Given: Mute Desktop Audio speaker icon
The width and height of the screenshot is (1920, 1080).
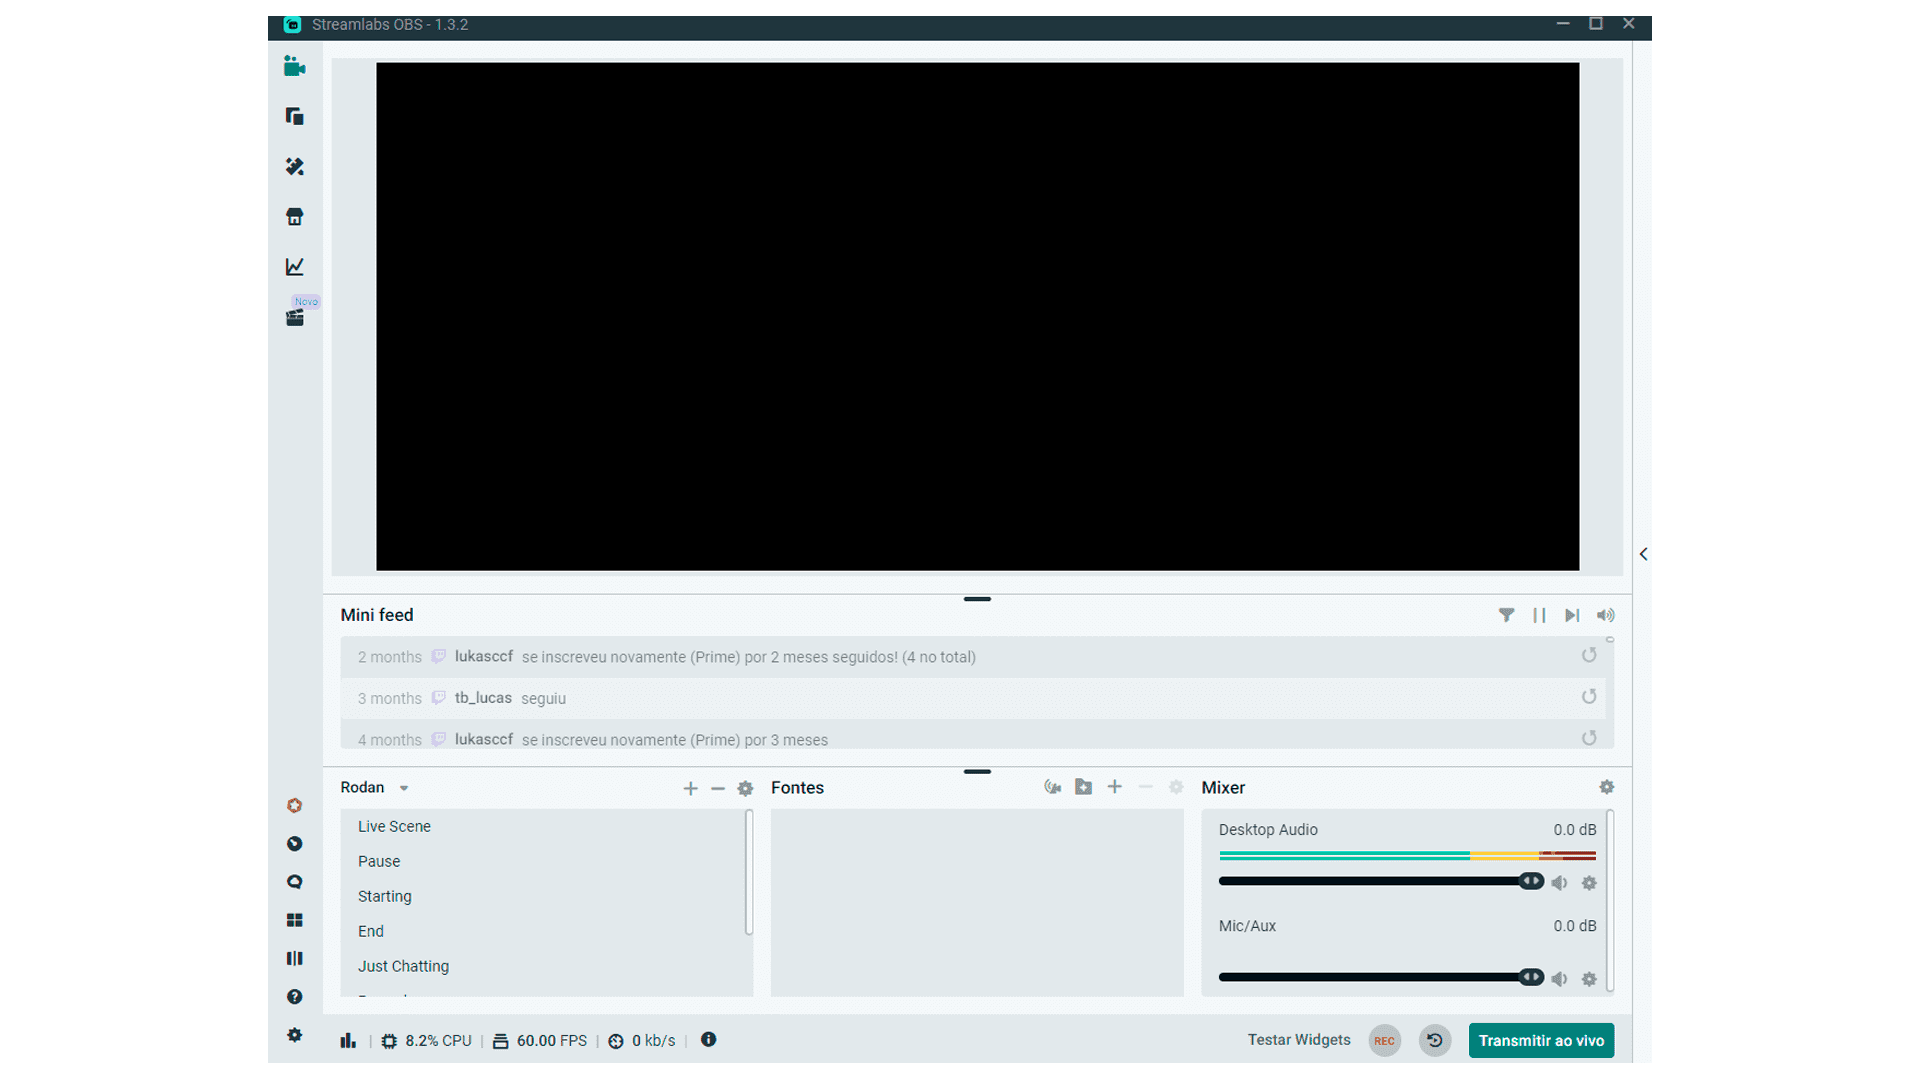Looking at the screenshot, I should 1559,883.
